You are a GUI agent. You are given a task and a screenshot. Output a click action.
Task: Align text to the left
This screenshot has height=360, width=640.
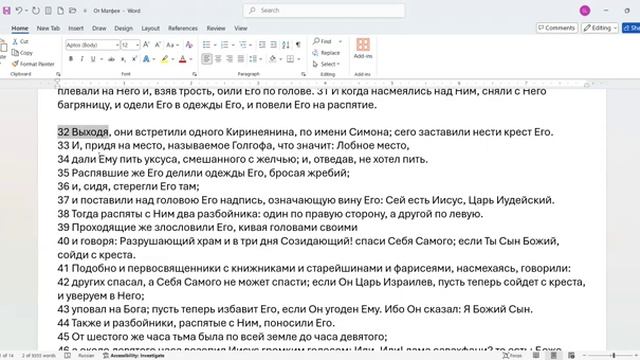pyautogui.click(x=207, y=59)
